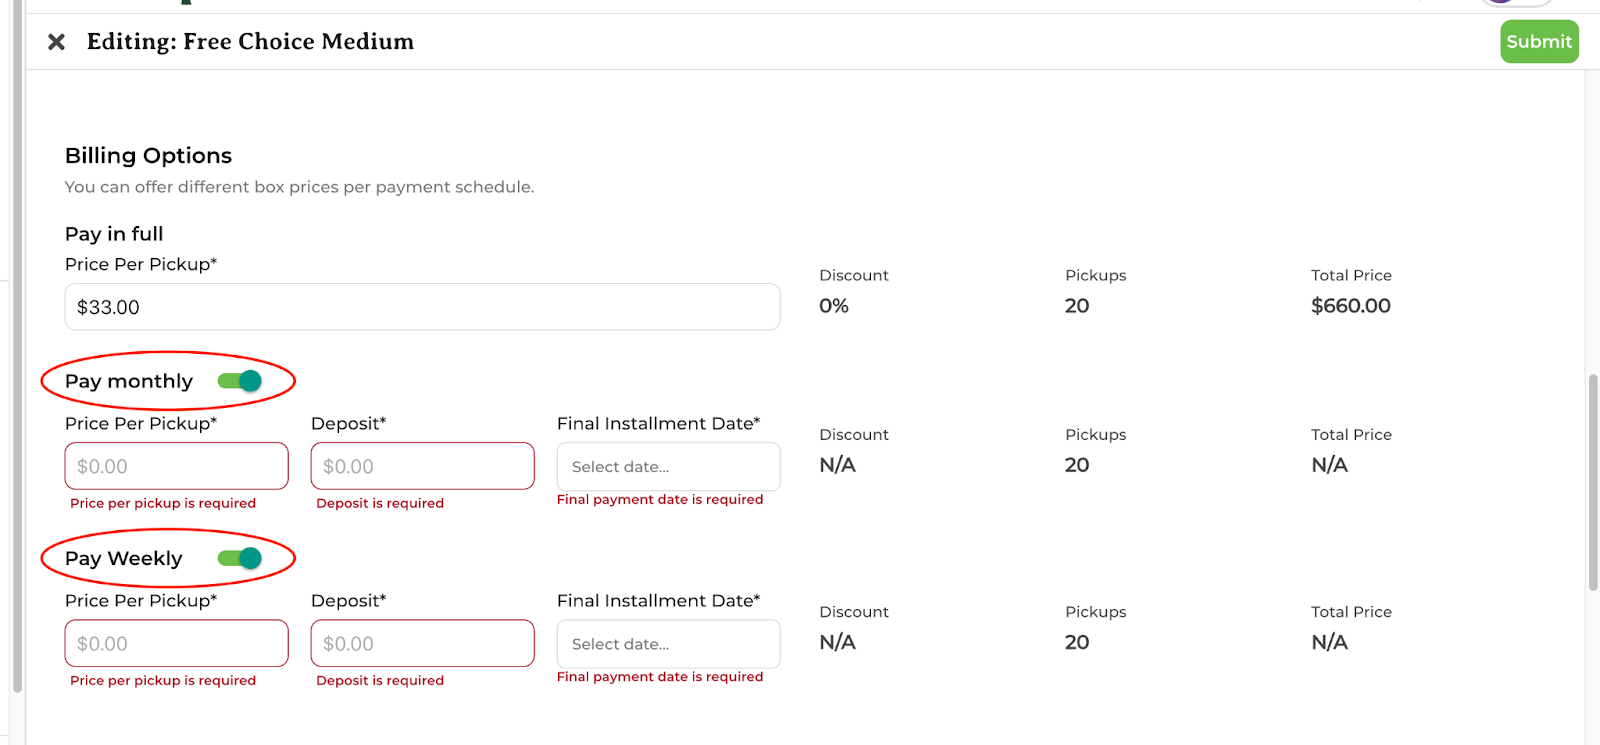1600x745 pixels.
Task: Select Pay monthly total price N/A
Action: point(1330,465)
